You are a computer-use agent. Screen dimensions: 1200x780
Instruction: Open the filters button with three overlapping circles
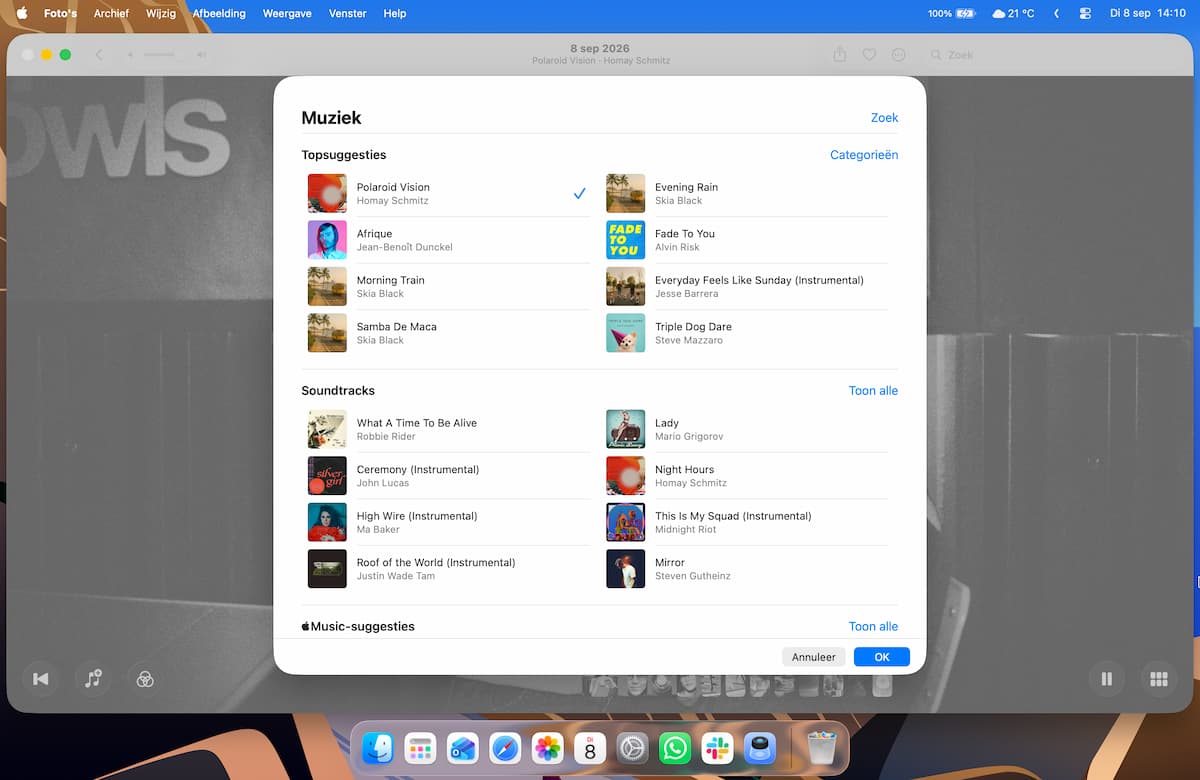(x=146, y=679)
